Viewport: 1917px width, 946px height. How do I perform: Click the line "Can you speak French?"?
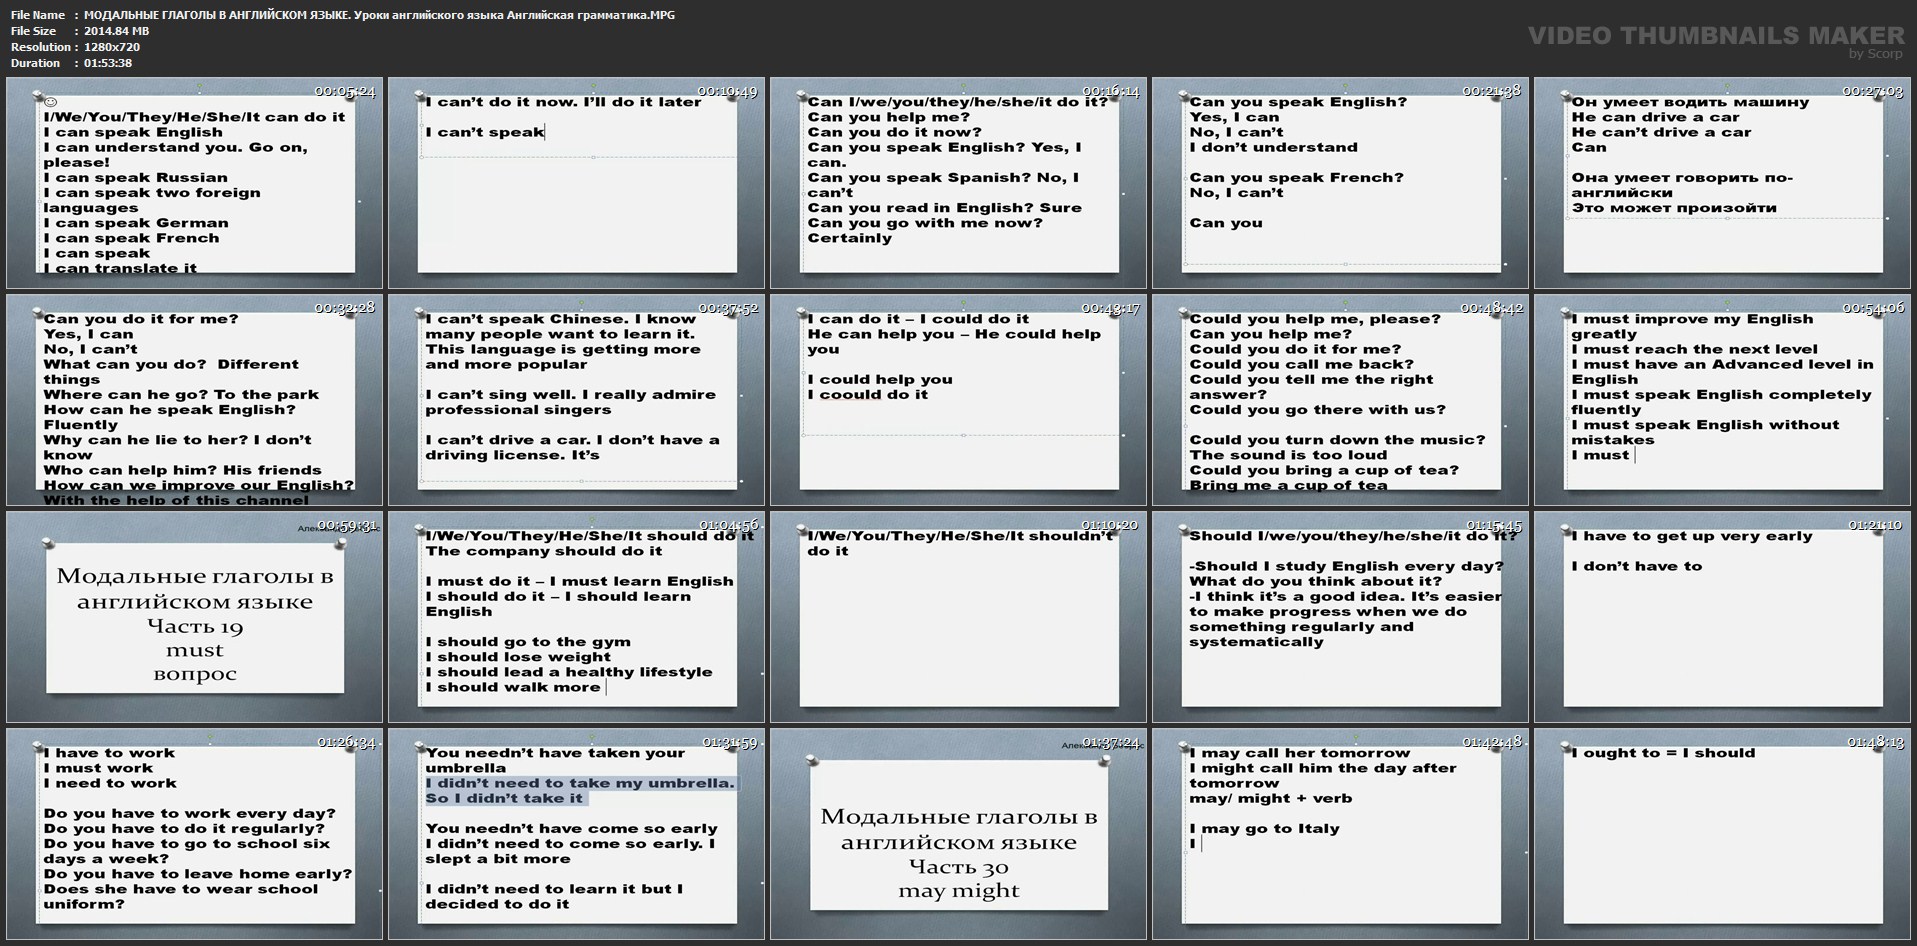tap(1296, 178)
